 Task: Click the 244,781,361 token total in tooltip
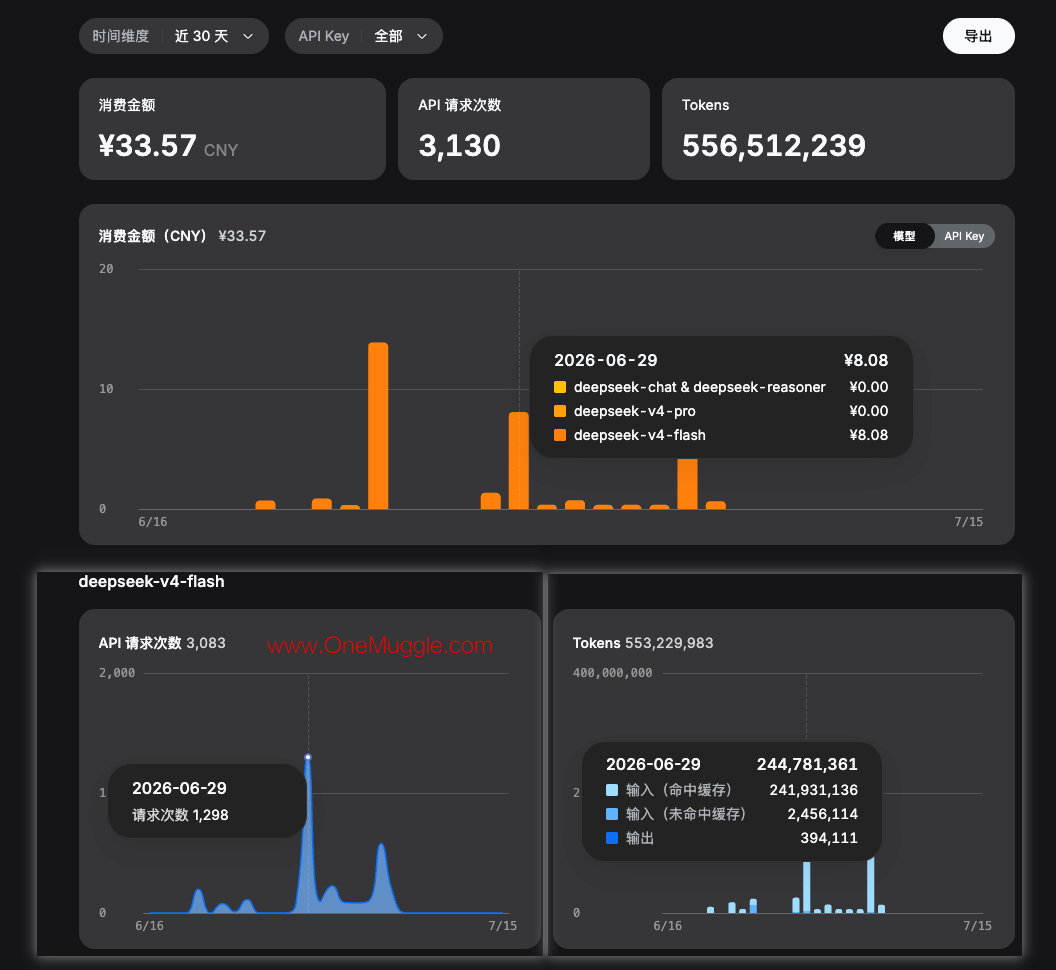pos(807,765)
